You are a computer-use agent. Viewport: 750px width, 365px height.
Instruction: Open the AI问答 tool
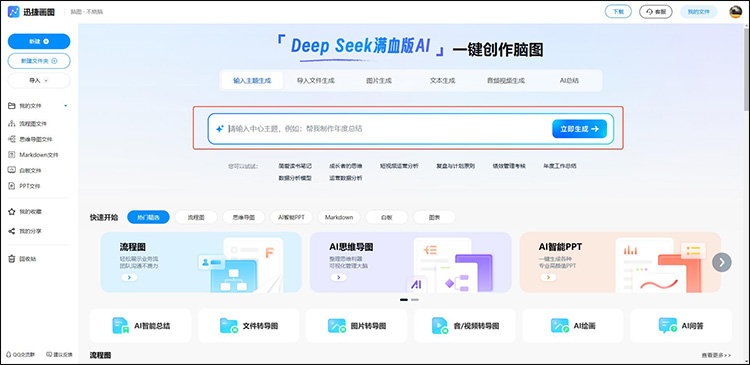(x=681, y=326)
